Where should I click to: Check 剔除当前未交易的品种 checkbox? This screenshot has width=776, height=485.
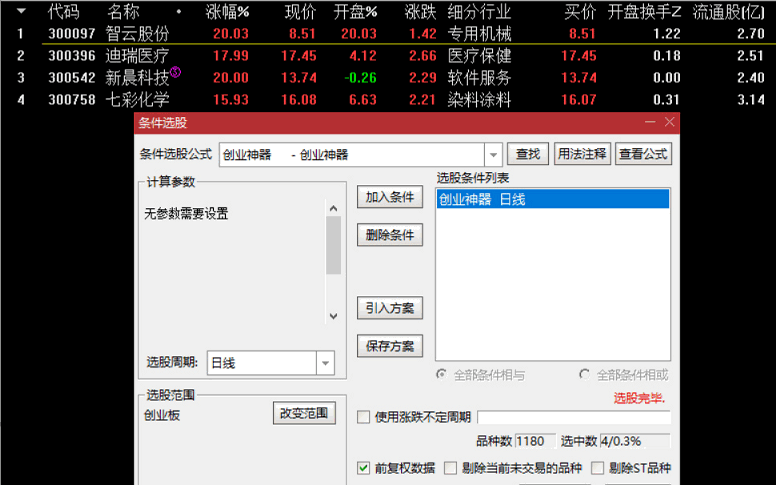tap(450, 468)
